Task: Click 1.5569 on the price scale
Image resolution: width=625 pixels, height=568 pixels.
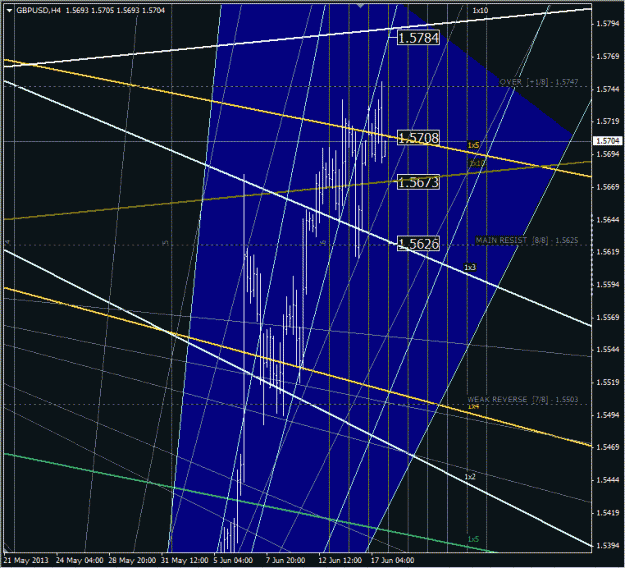Action: (x=608, y=317)
